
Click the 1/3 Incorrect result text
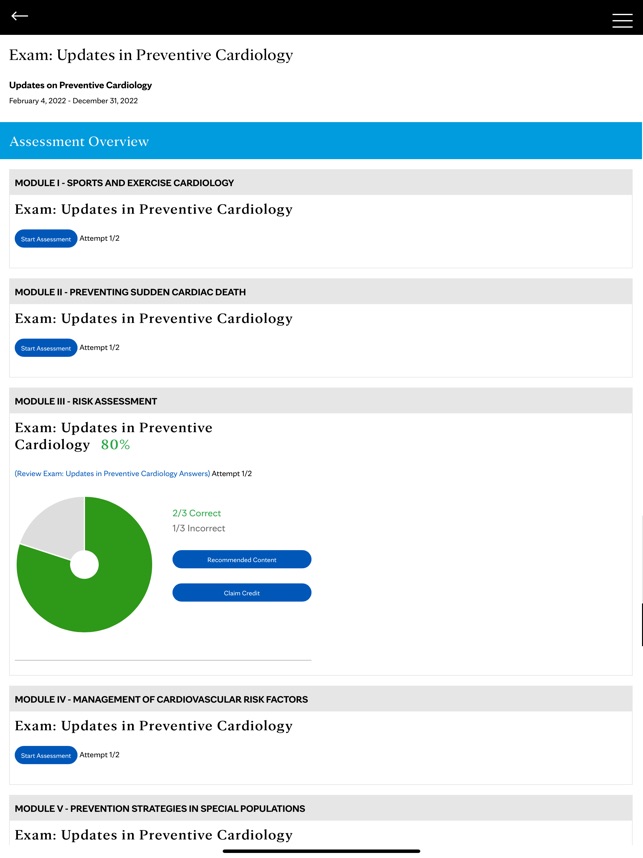tap(199, 528)
